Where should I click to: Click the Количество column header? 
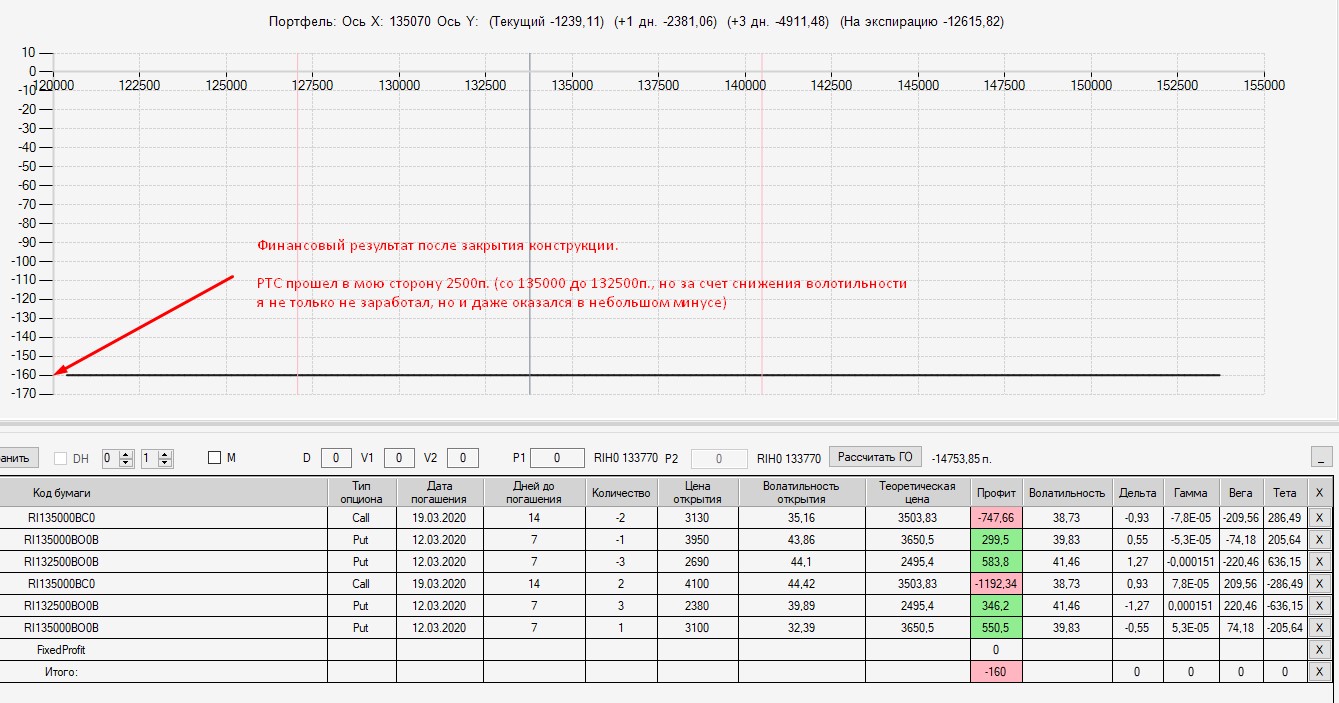[621, 492]
